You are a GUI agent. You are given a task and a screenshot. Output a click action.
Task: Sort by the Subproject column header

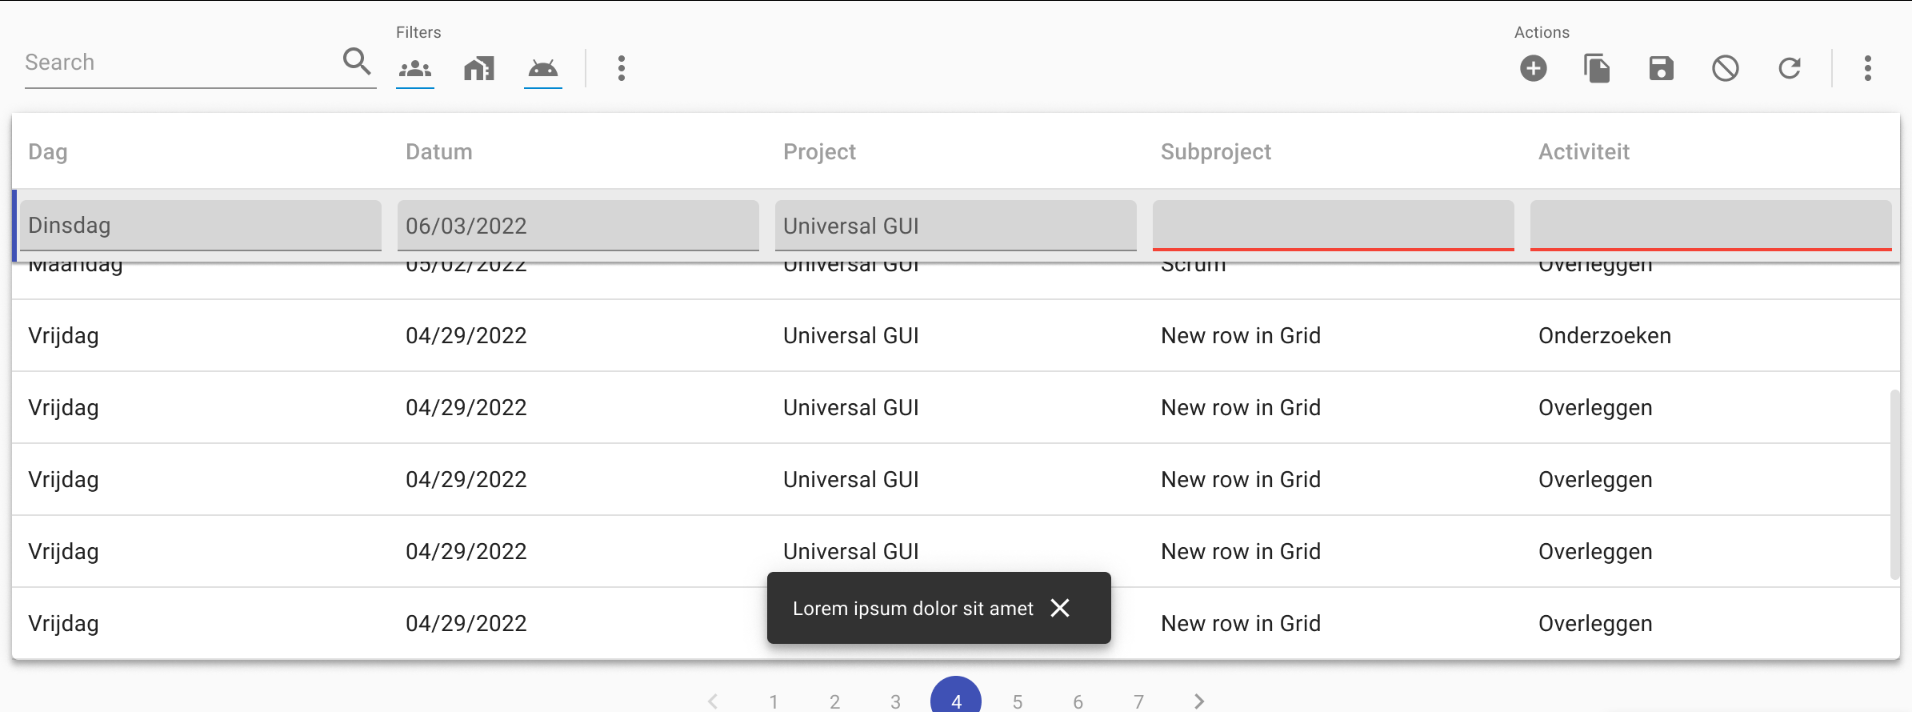[1216, 152]
